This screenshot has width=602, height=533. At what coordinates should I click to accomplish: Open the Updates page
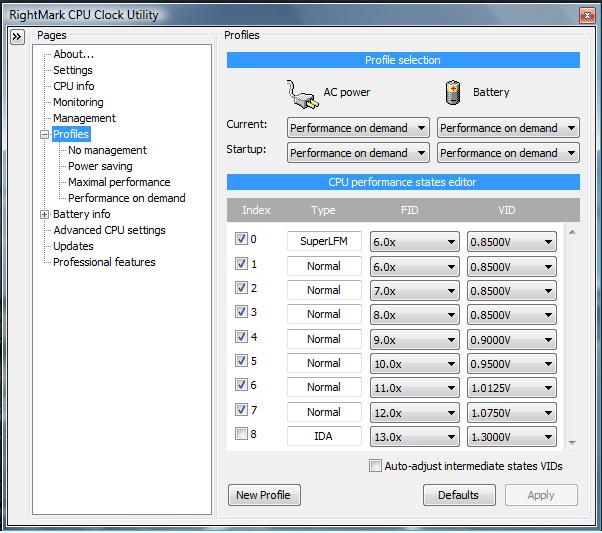(73, 246)
